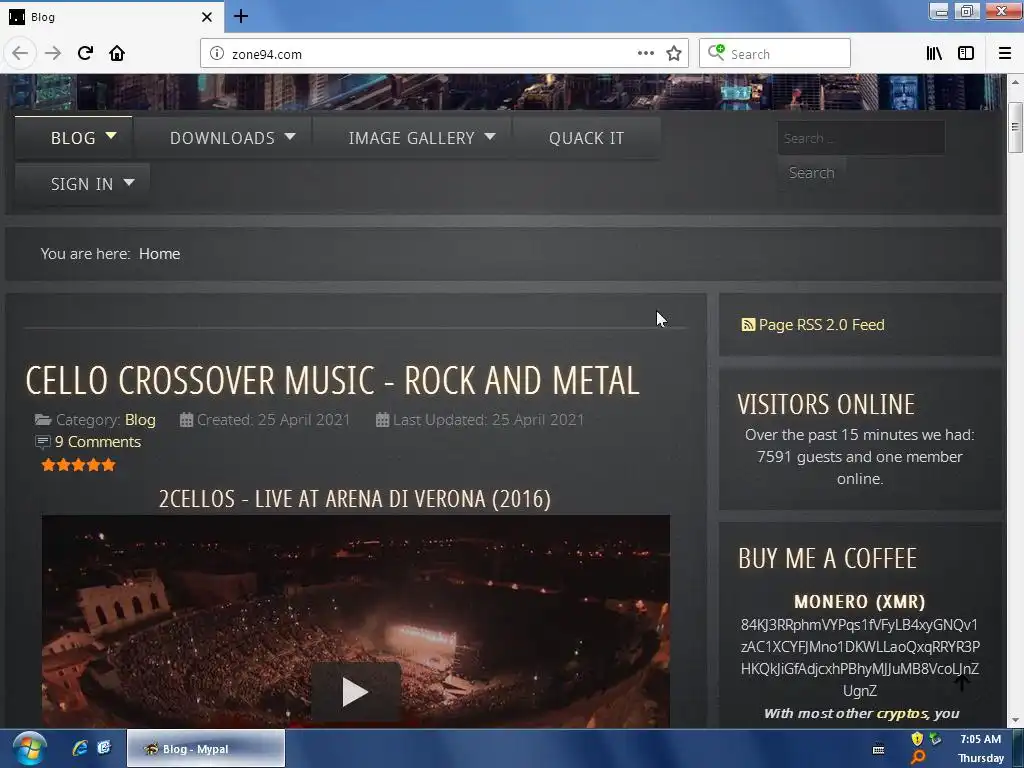Close the Blog browser tab

207,17
